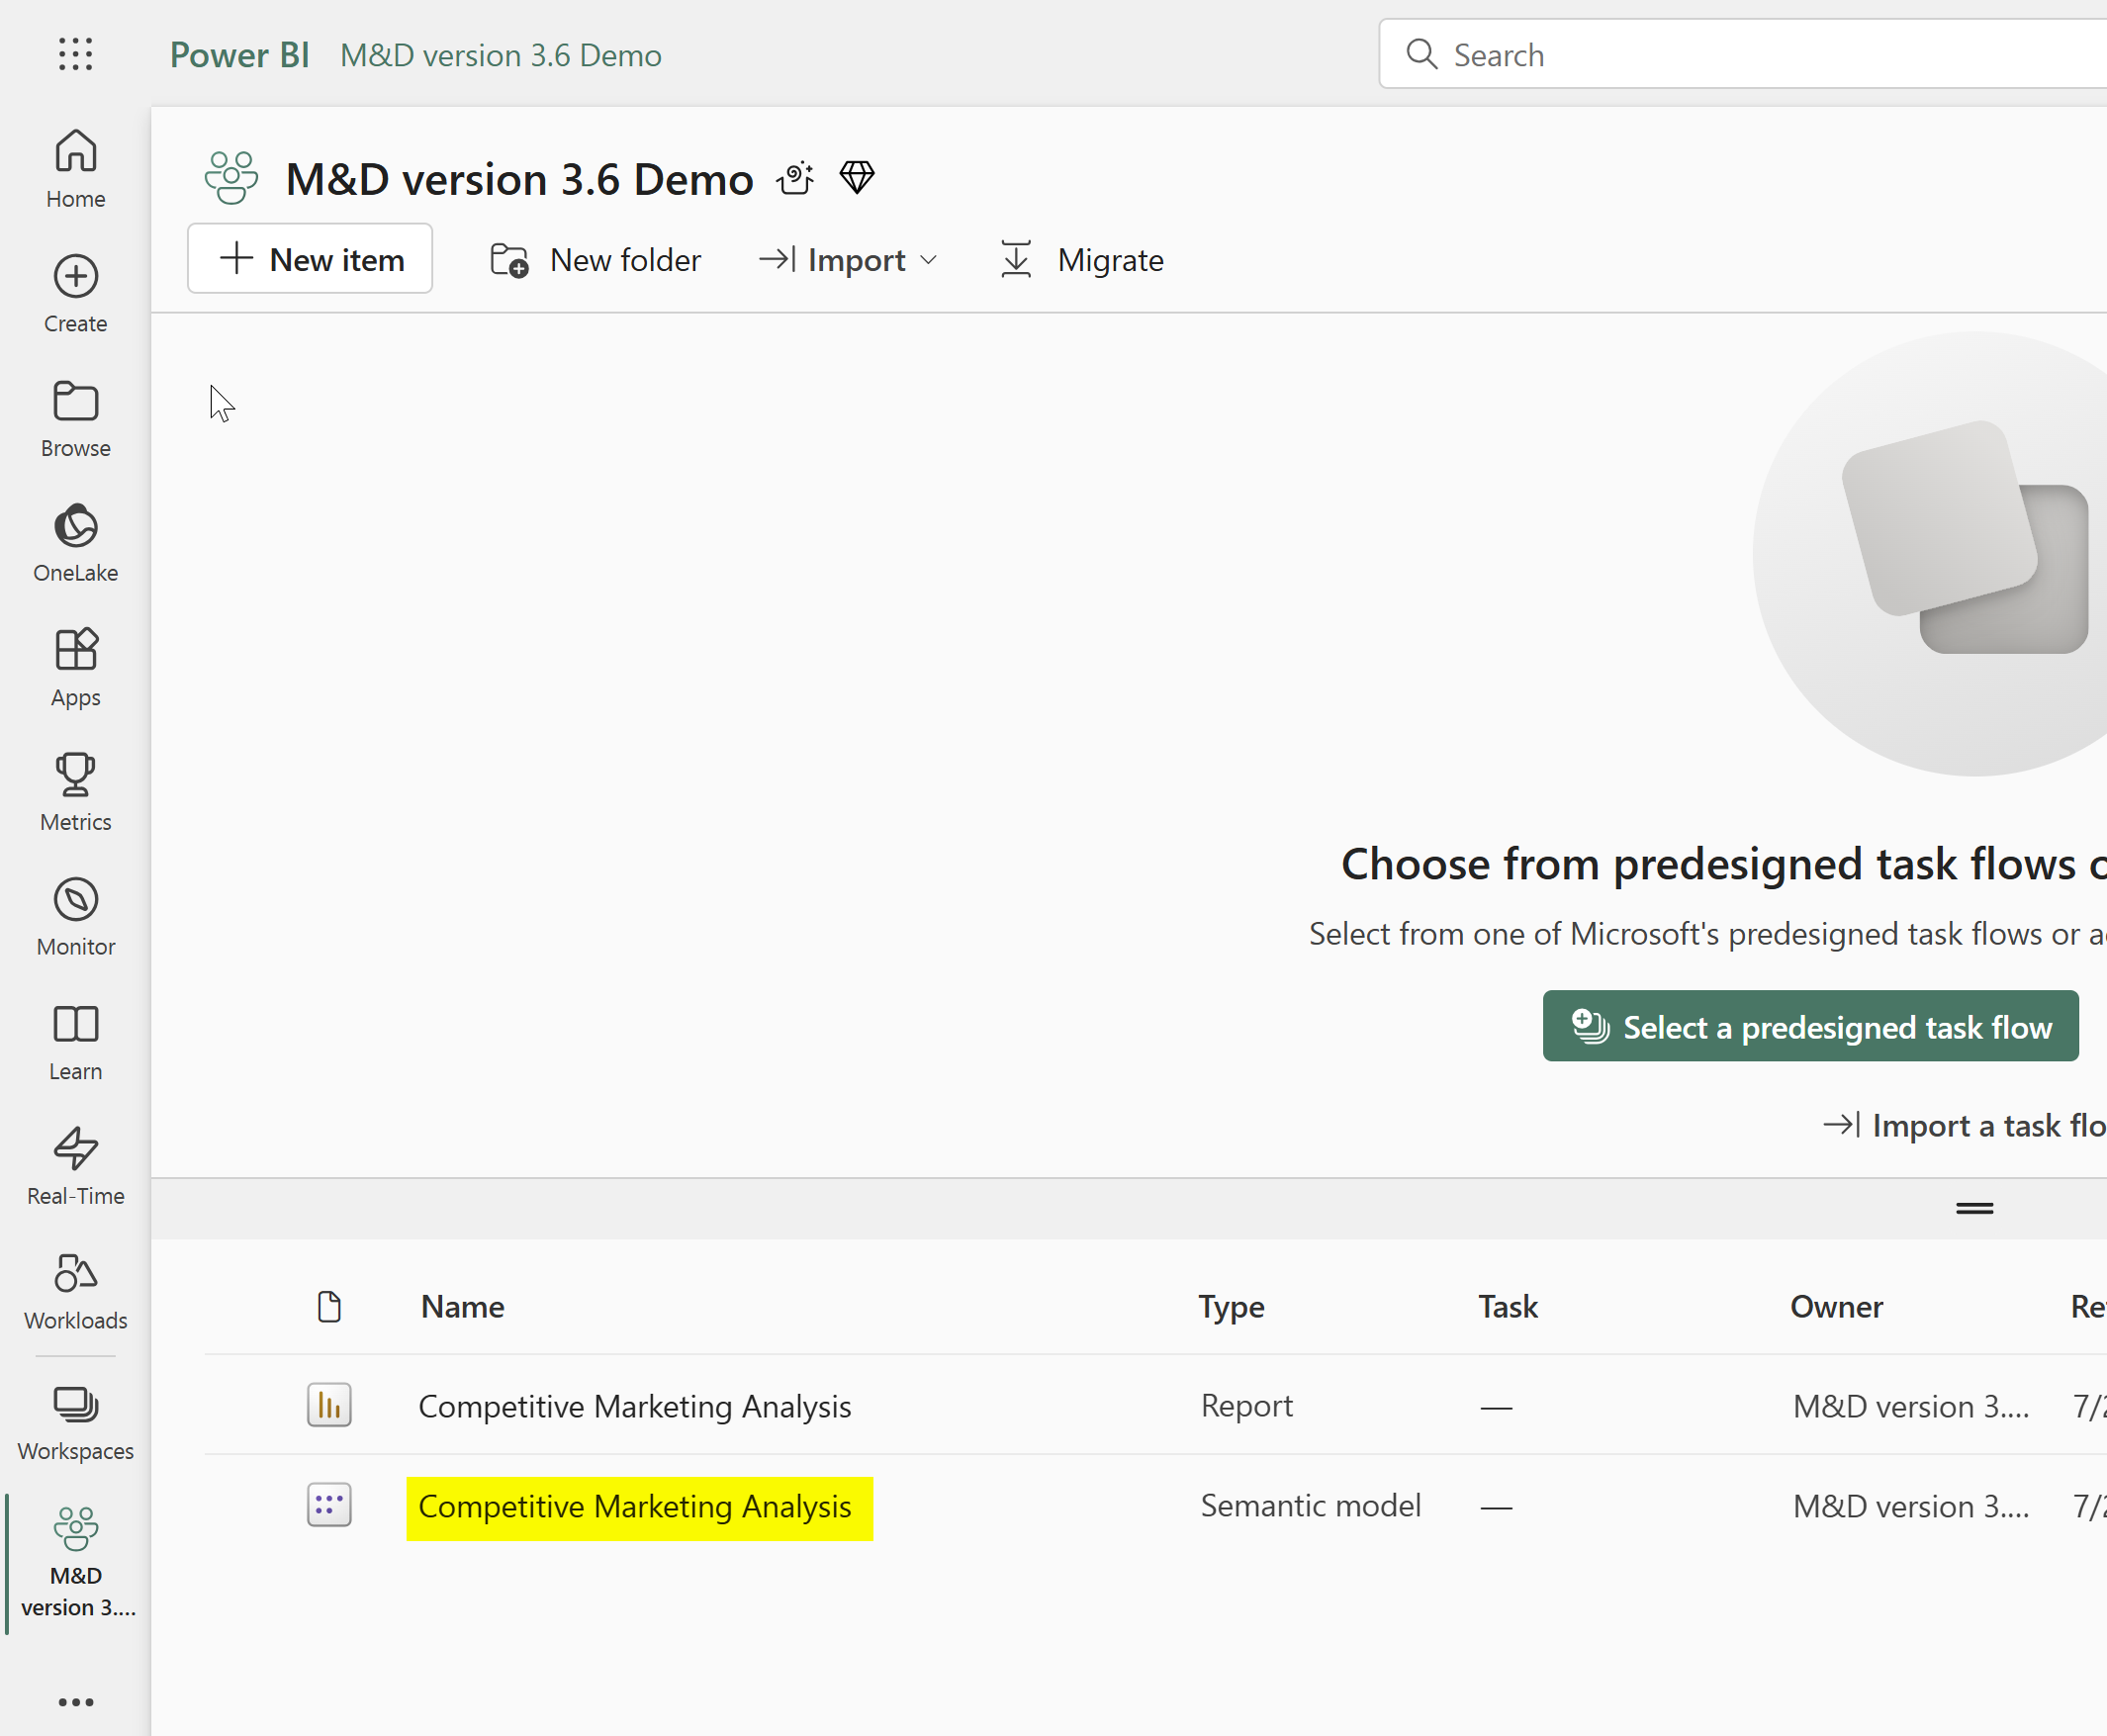Click the workspace people icon beside the title
Viewport: 2107px width, 1736px height.
coord(231,178)
